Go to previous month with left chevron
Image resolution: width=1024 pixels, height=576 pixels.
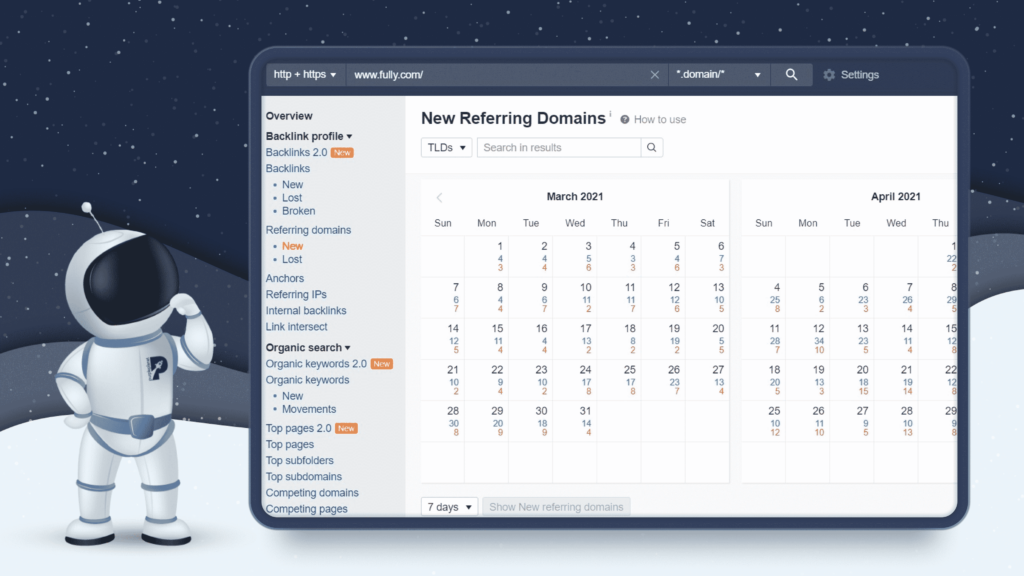pos(440,197)
